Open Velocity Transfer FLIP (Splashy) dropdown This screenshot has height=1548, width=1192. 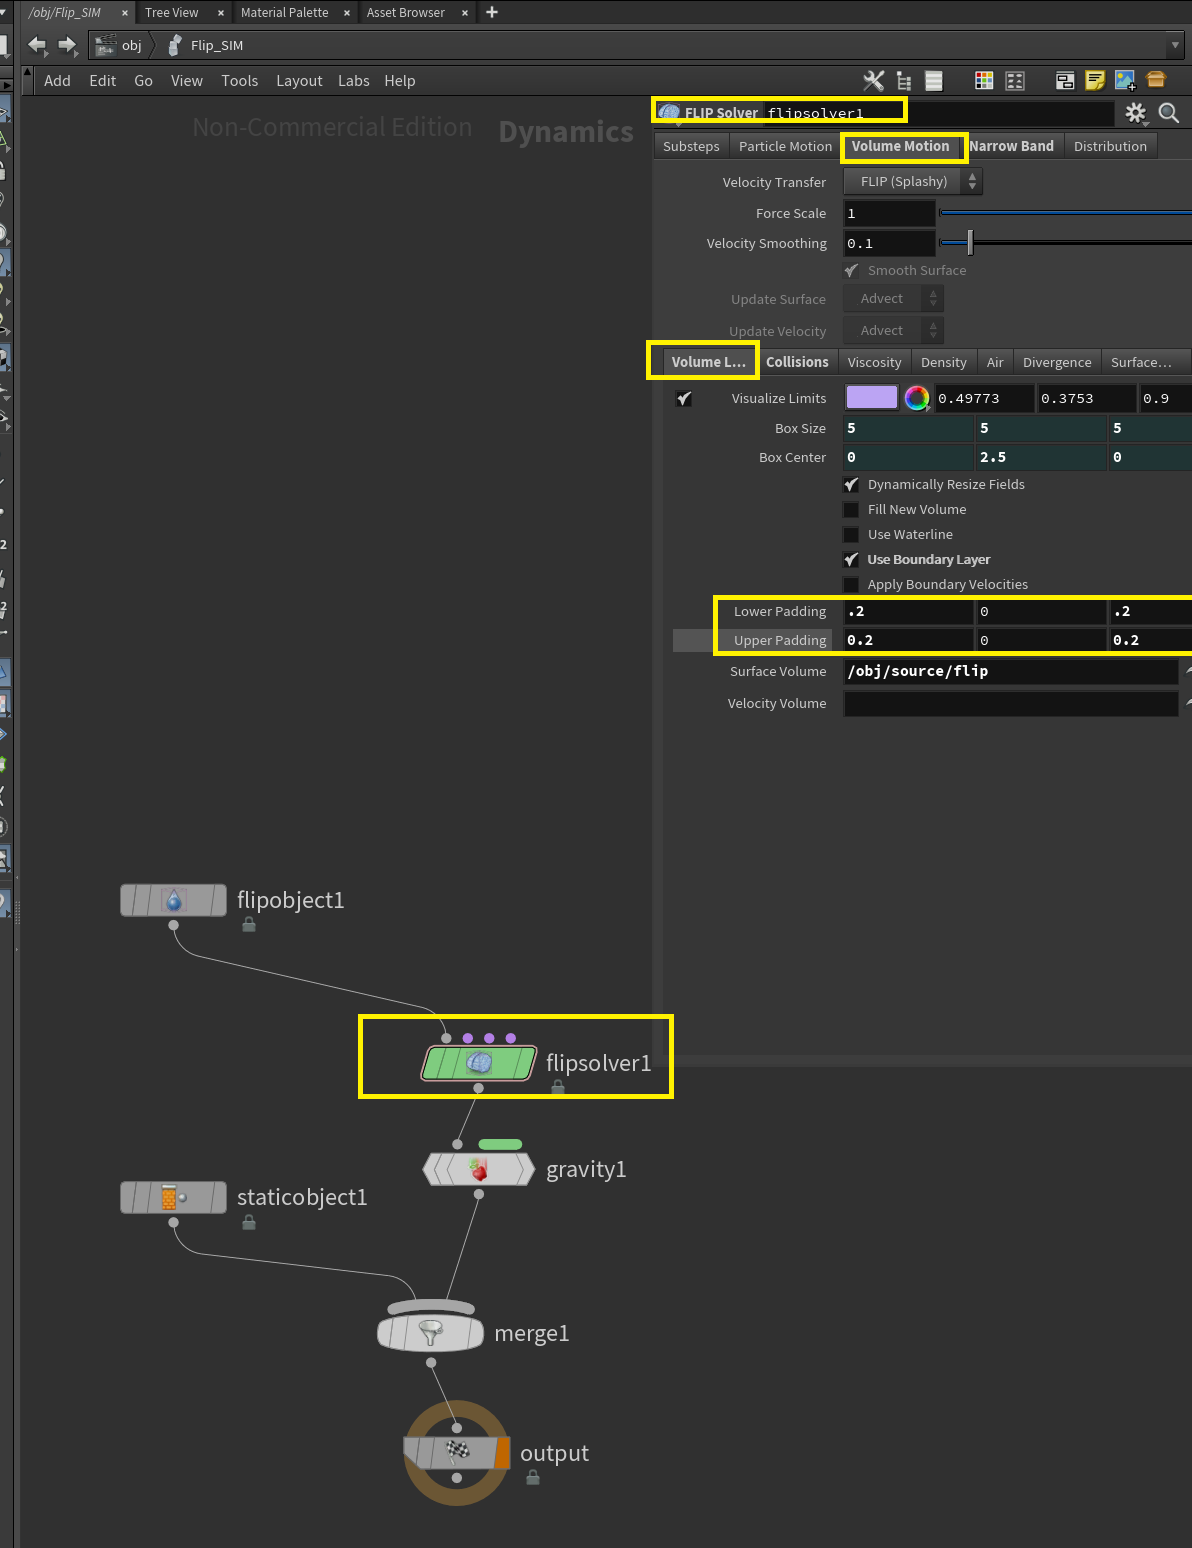pos(914,181)
